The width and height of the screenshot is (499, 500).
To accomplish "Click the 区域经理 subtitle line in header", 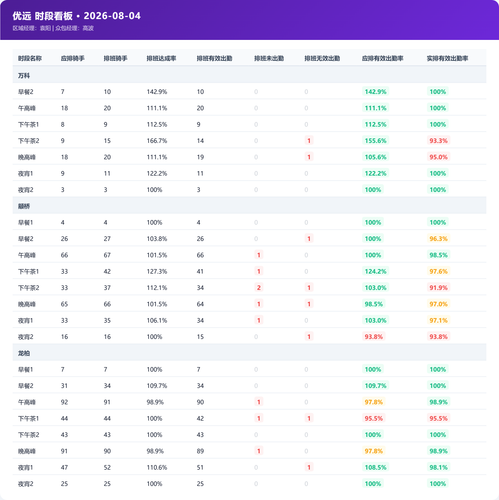I will (x=53, y=28).
